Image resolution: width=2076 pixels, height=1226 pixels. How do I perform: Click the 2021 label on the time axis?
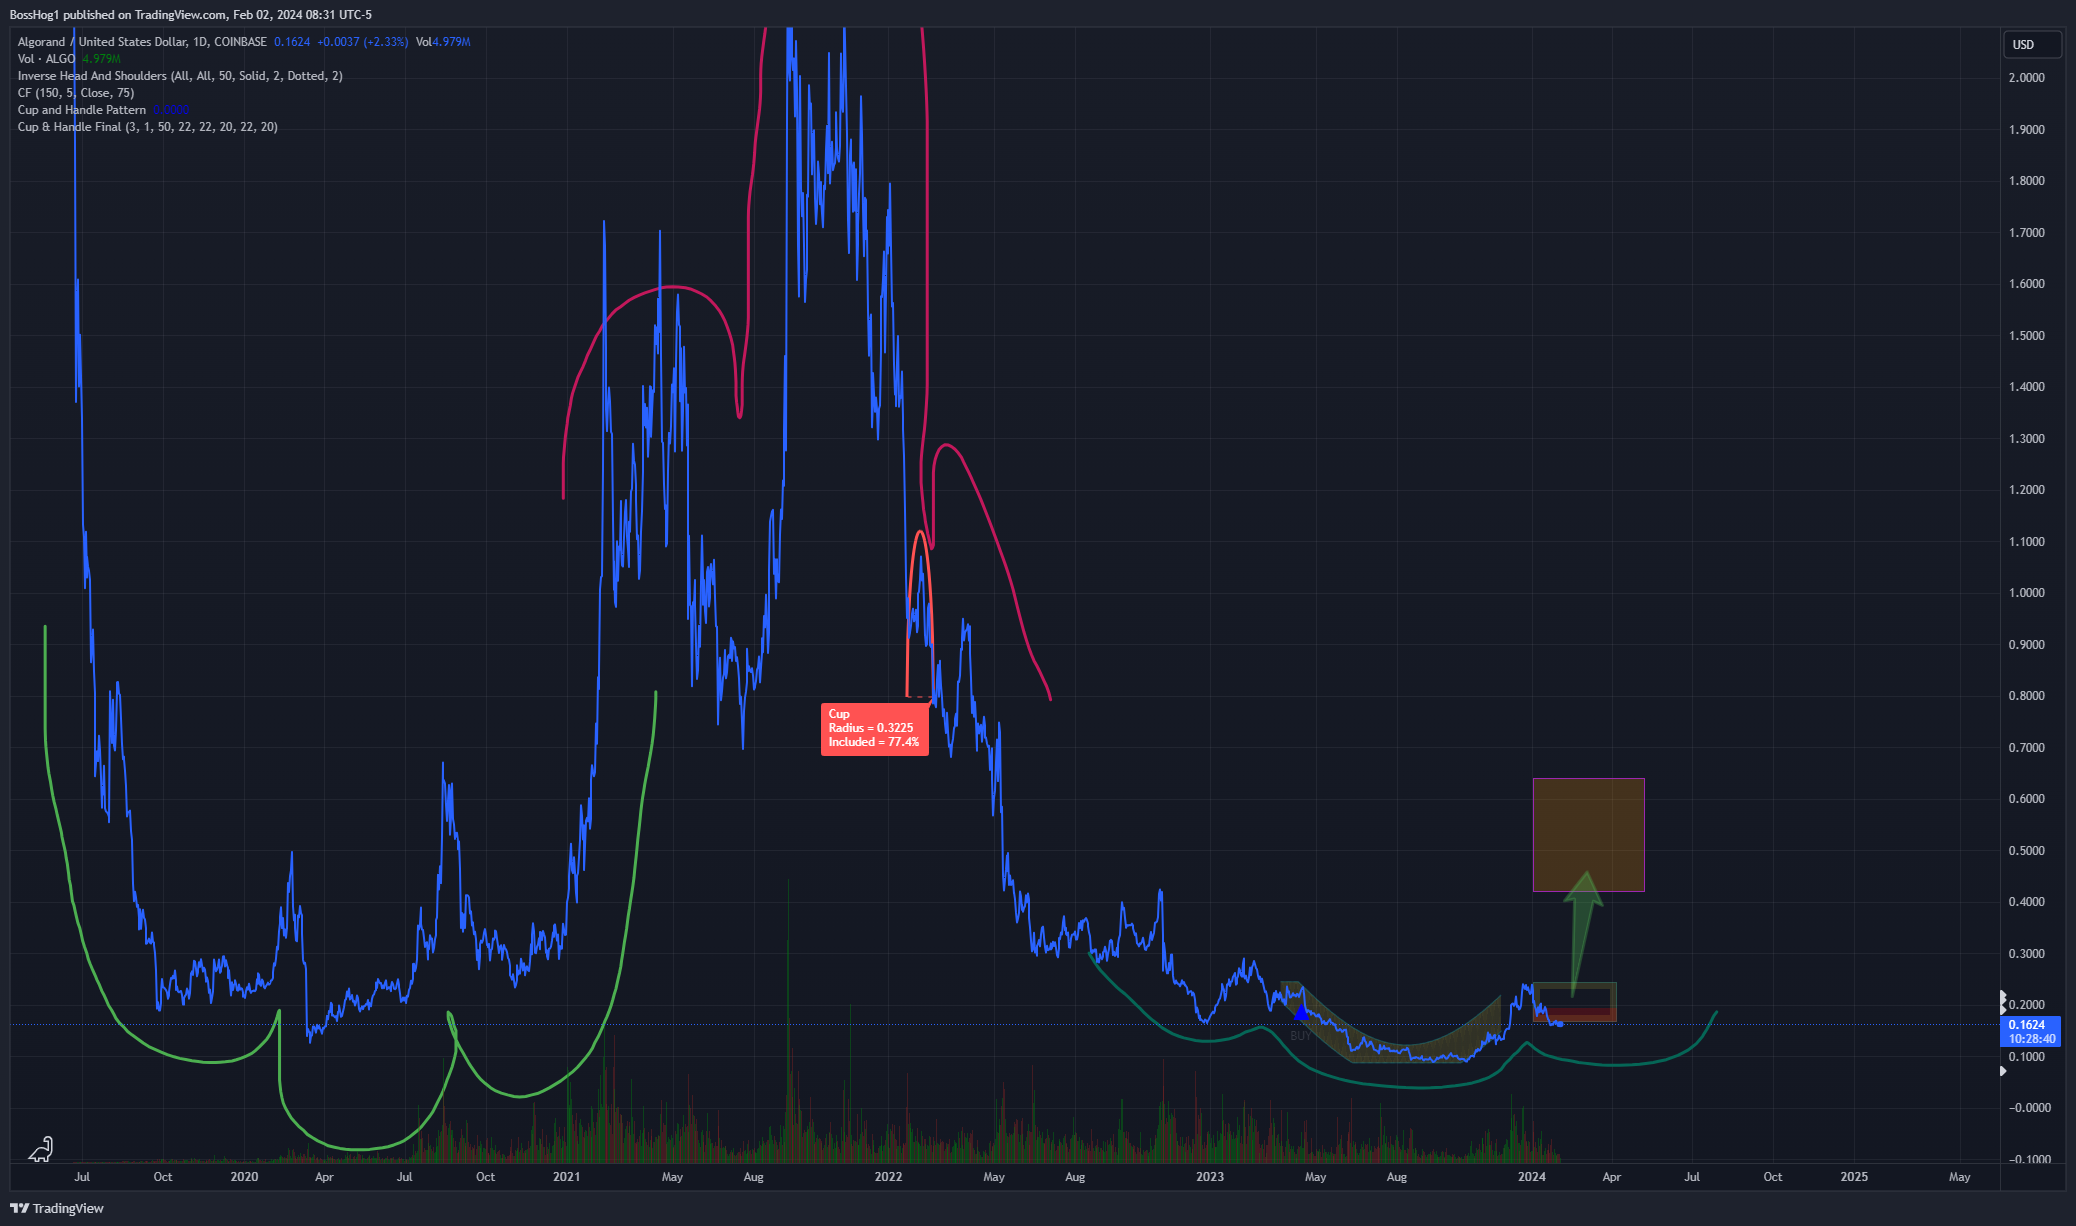pos(566,1177)
